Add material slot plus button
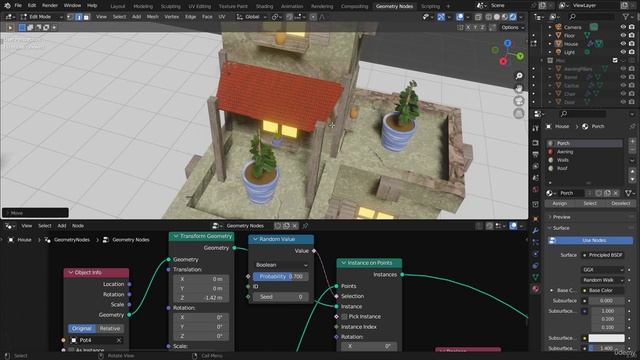The image size is (640, 360). 632,142
